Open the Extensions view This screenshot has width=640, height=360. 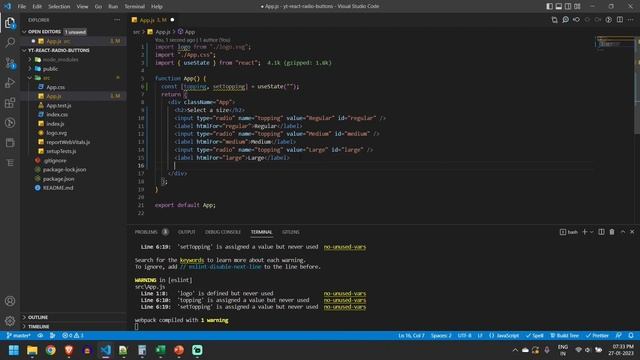10,103
